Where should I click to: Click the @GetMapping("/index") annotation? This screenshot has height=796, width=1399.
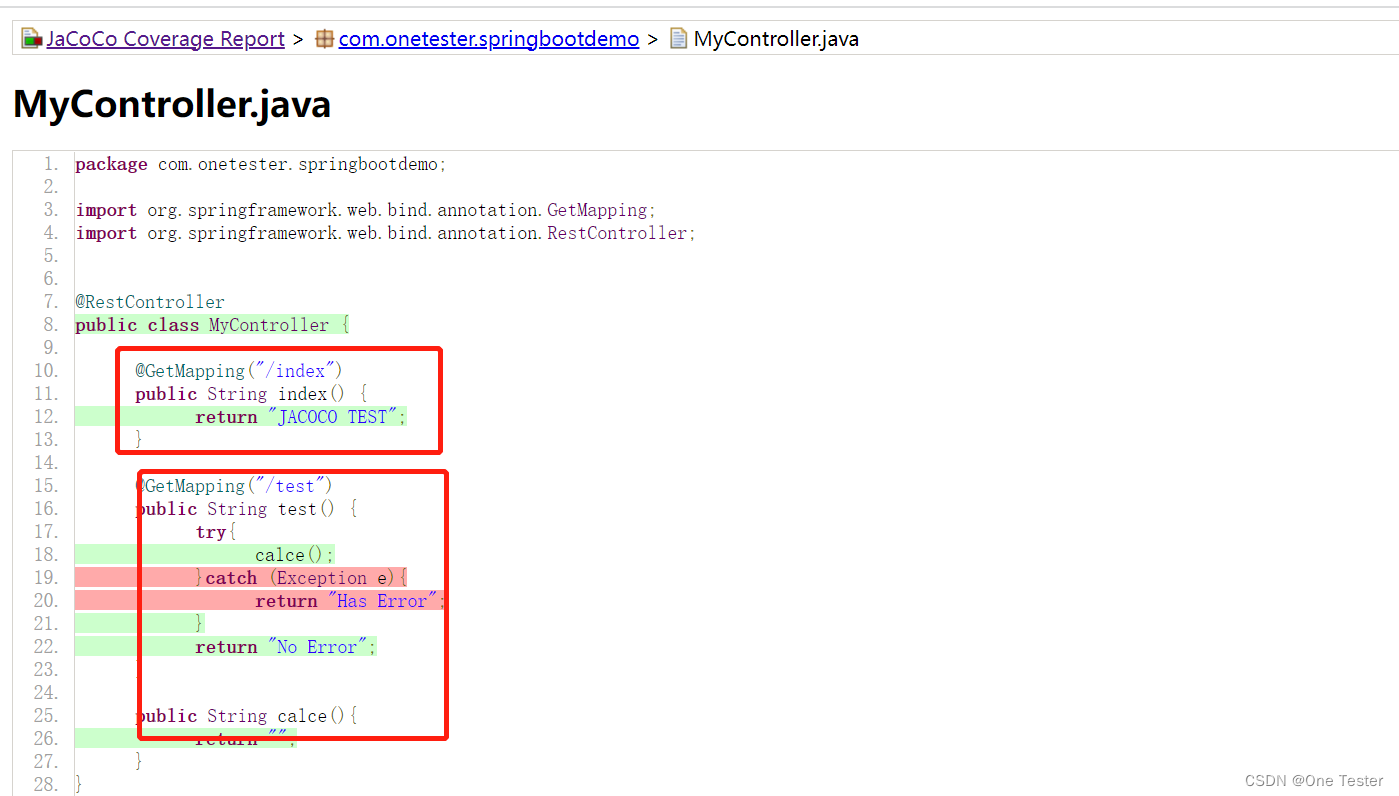click(x=239, y=371)
